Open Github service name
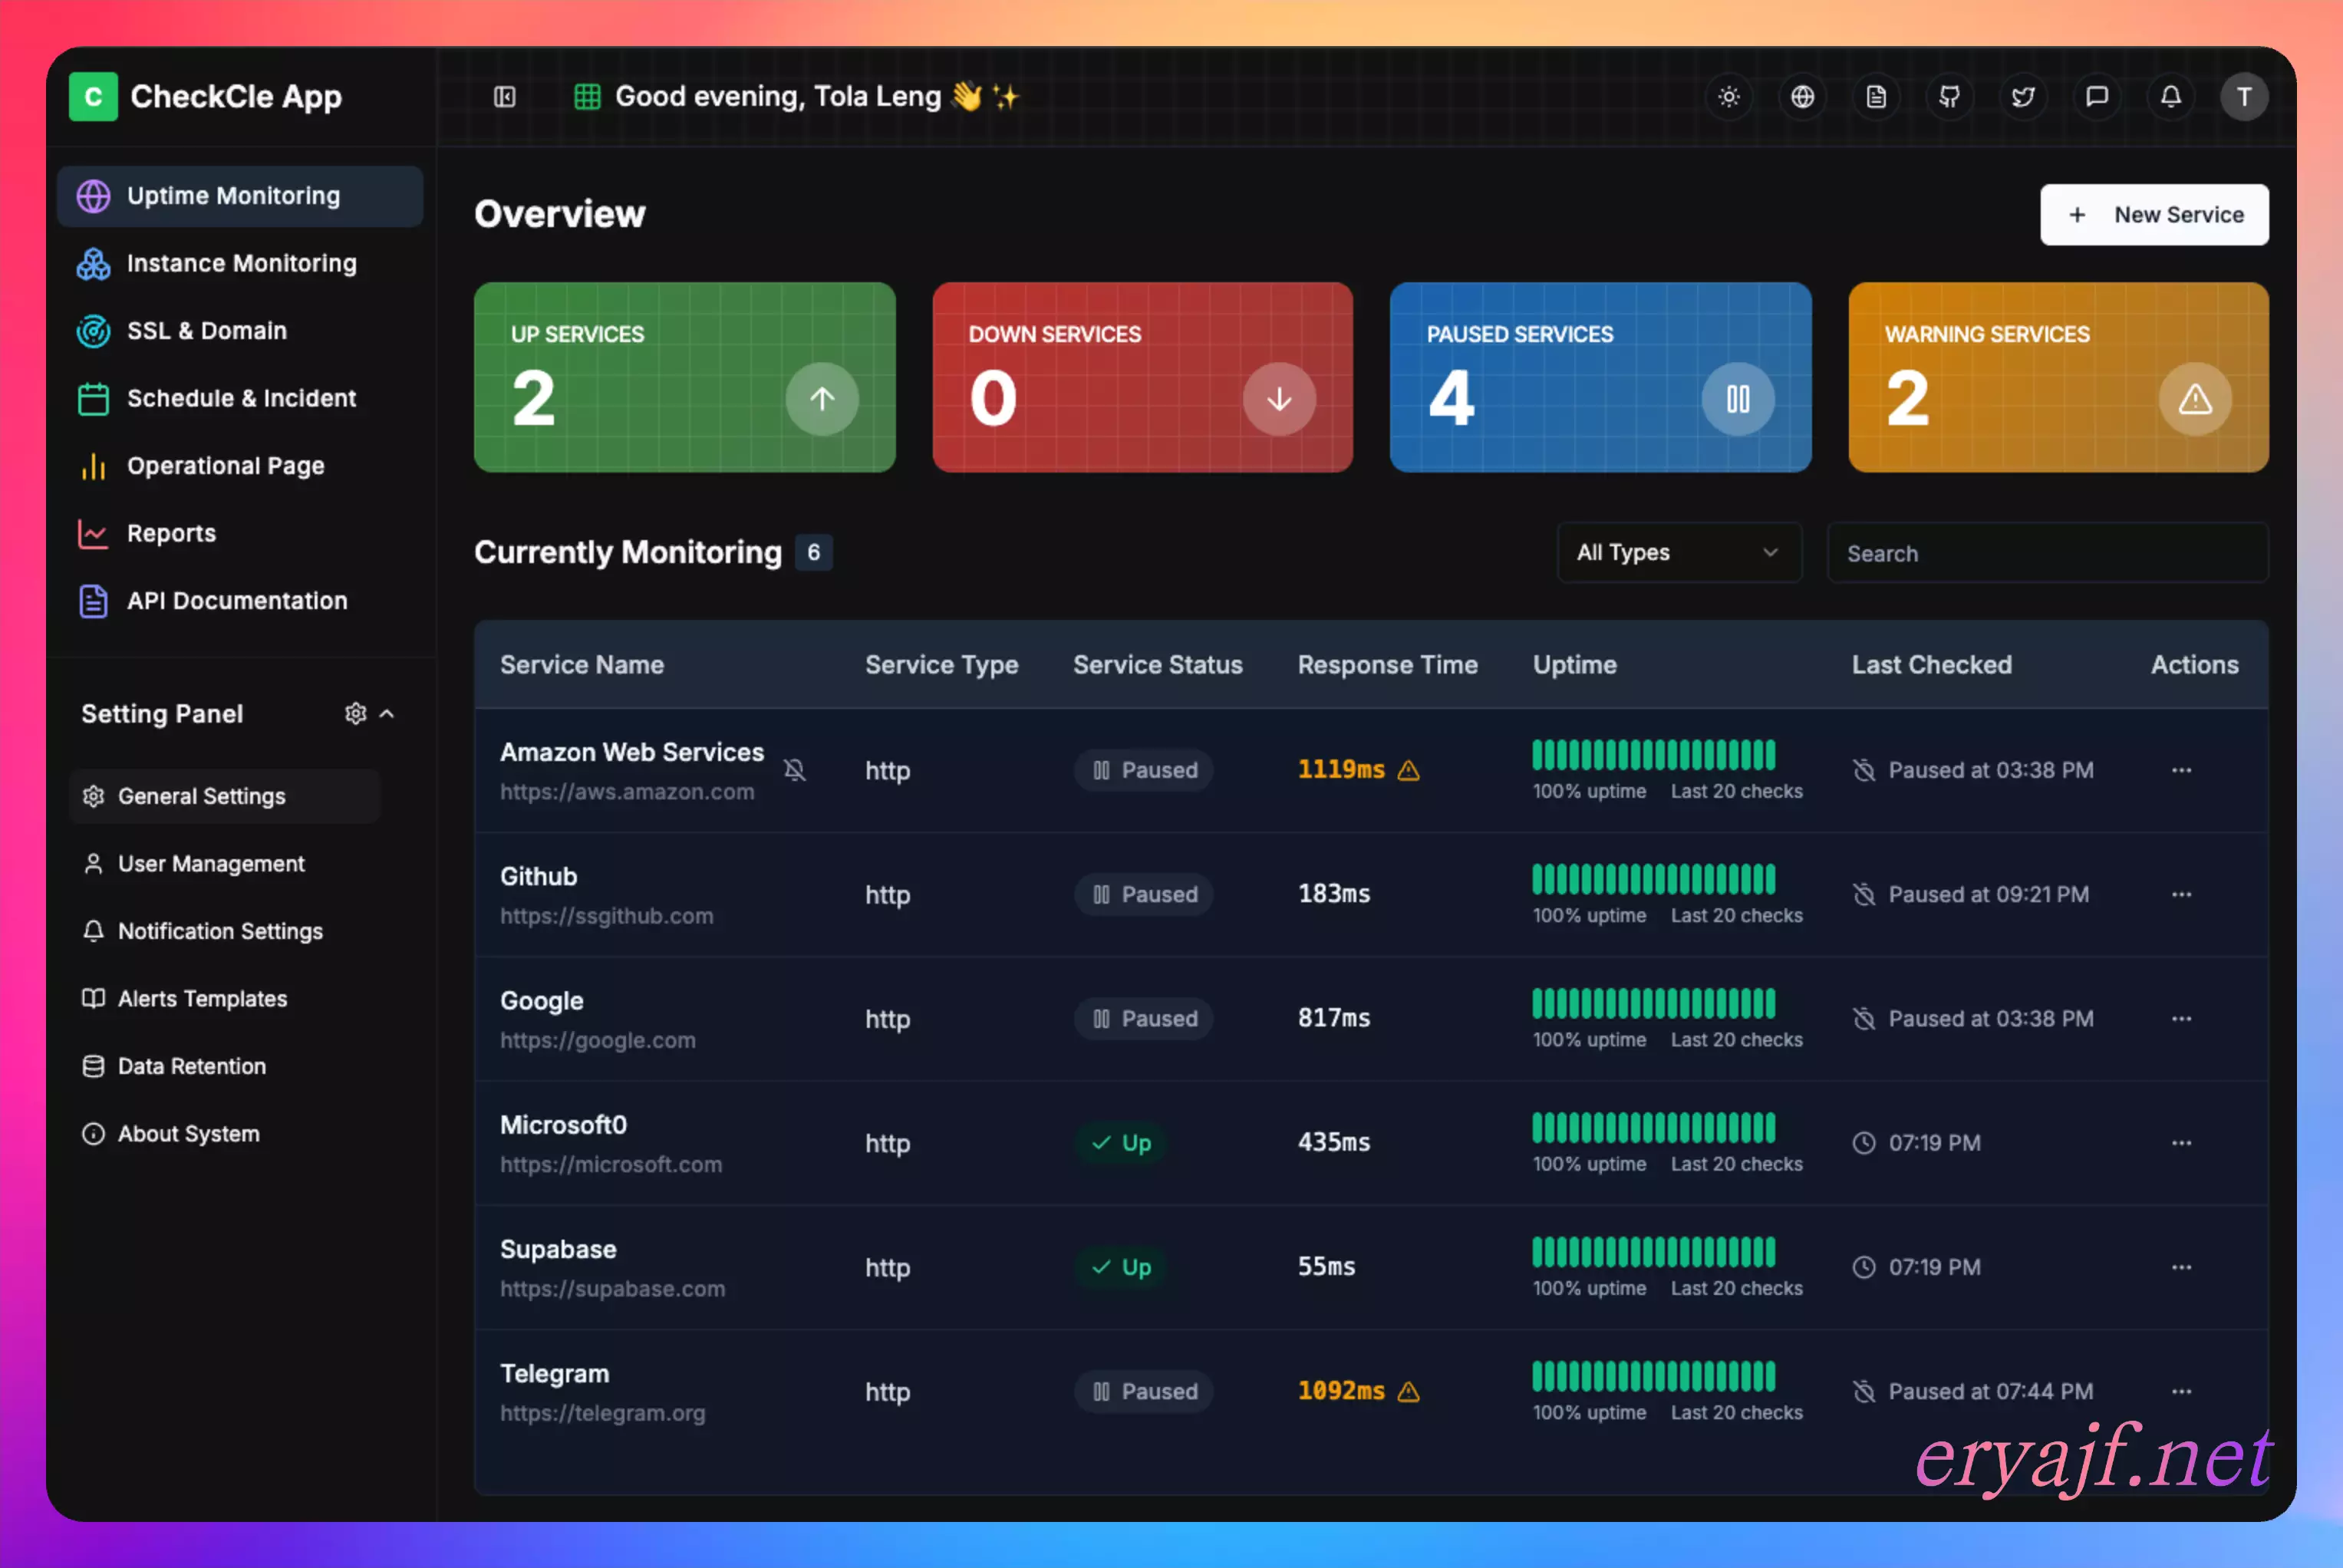Viewport: 2343px width, 1568px height. pos(539,876)
